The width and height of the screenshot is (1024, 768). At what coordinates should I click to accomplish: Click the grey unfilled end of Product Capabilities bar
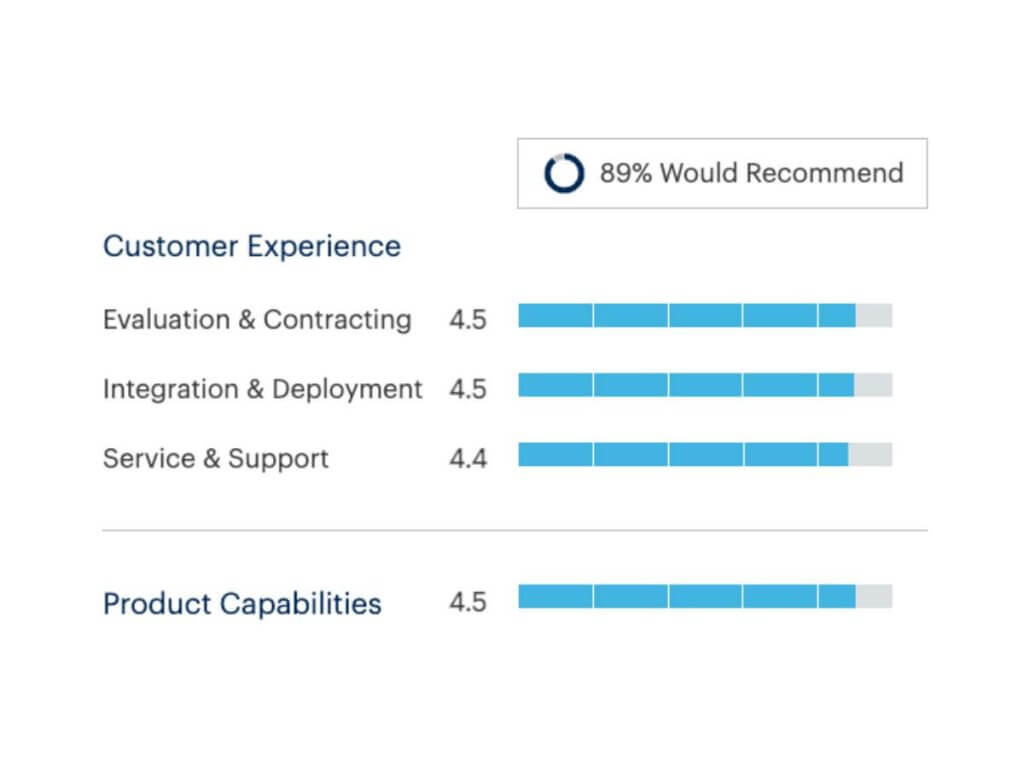874,596
